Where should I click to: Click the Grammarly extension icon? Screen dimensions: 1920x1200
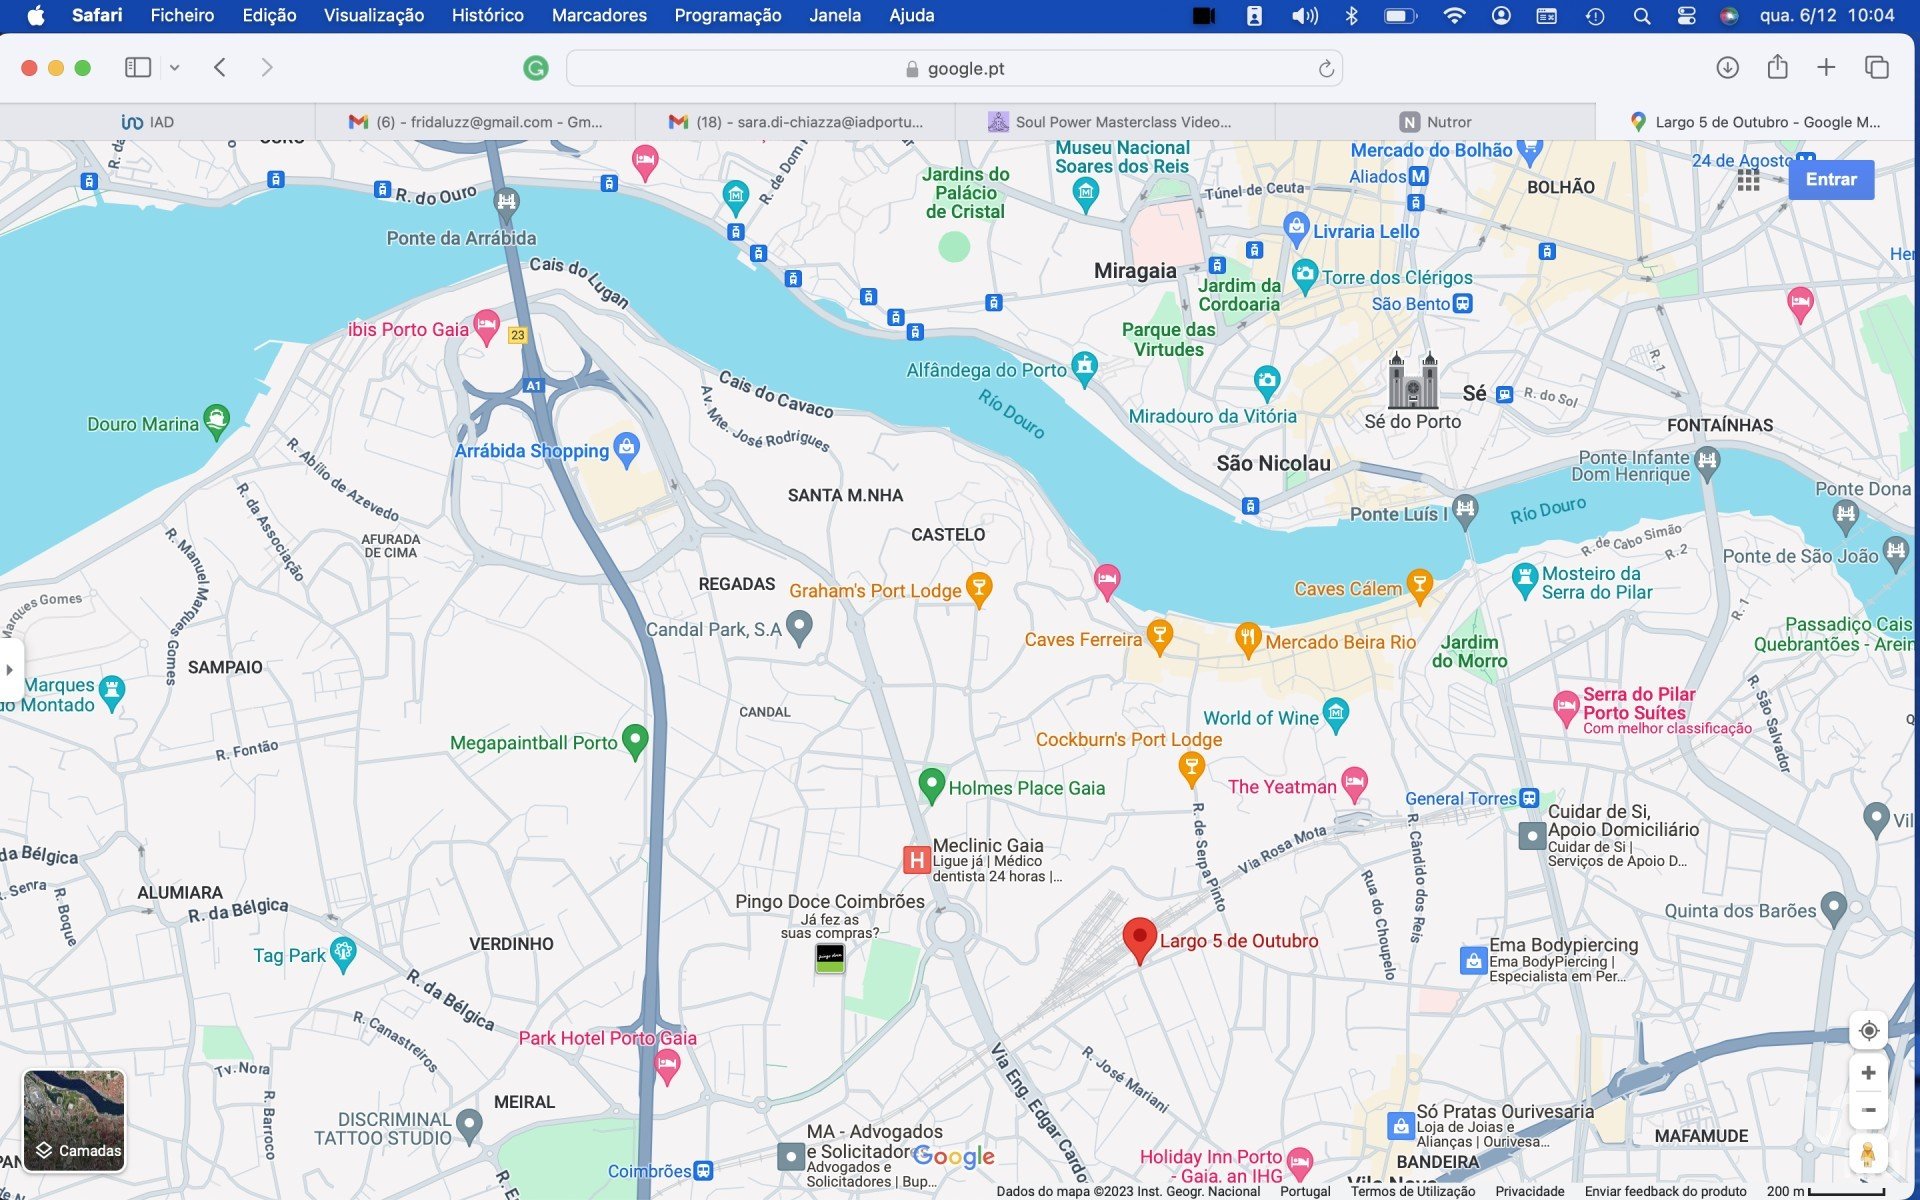[536, 68]
